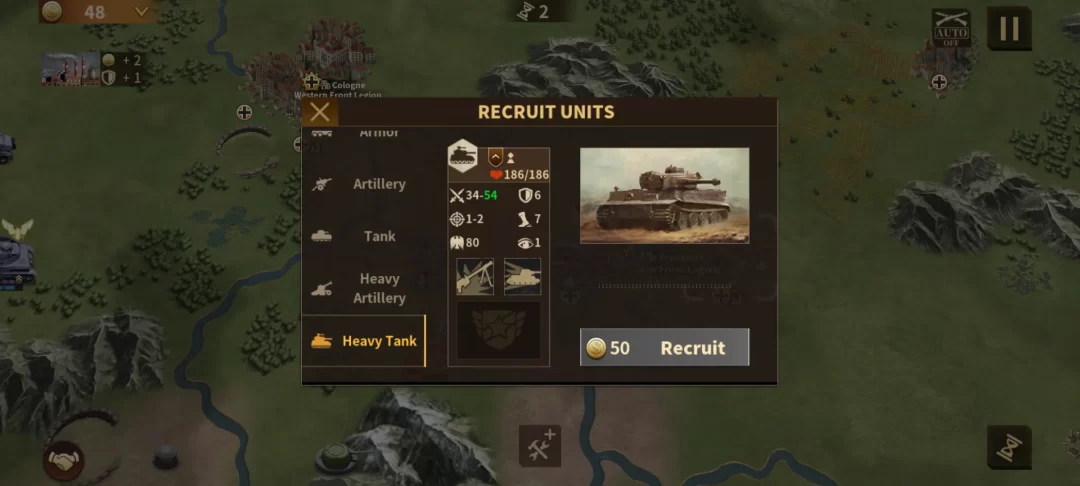This screenshot has width=1080, height=486.
Task: Click the Tiger tank preview image
Action: [665, 196]
